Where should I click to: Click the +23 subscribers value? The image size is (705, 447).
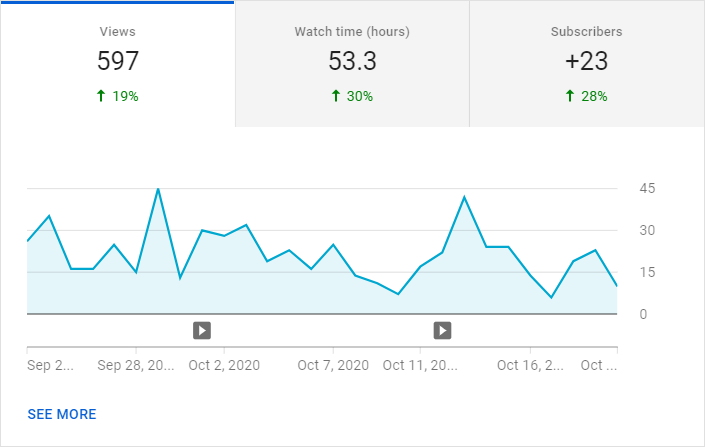tap(587, 61)
